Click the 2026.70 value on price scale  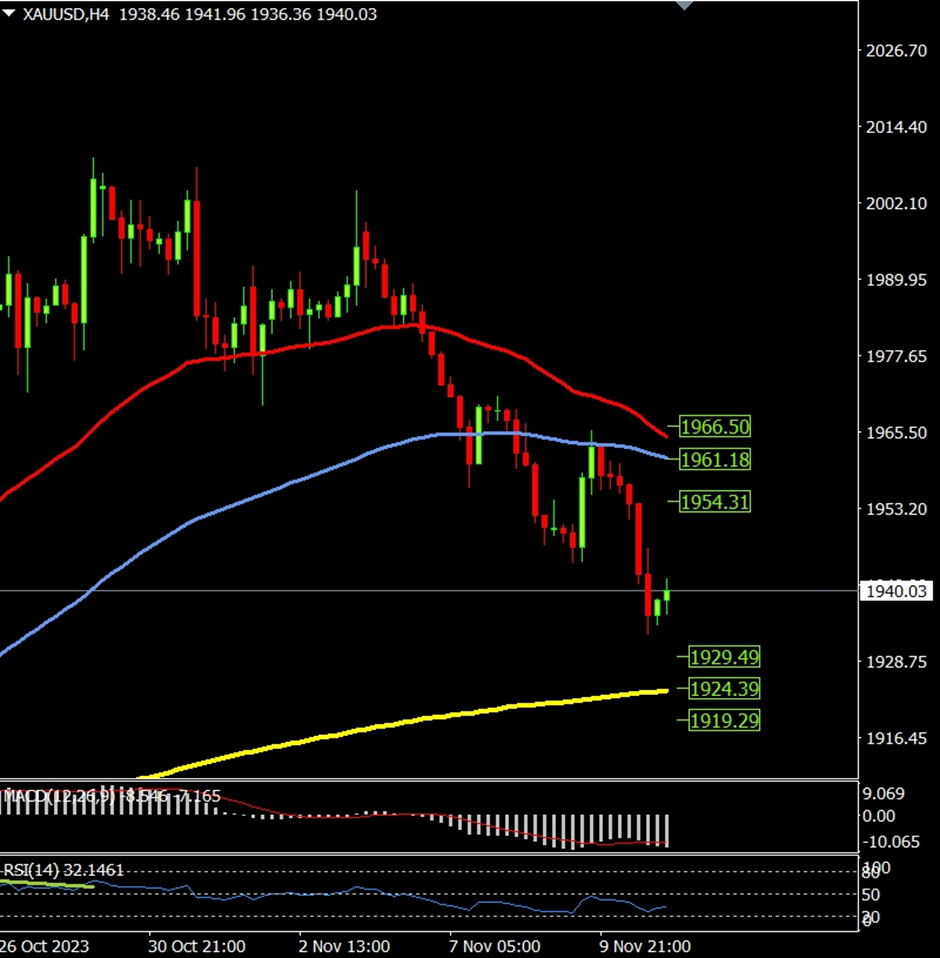pos(896,50)
